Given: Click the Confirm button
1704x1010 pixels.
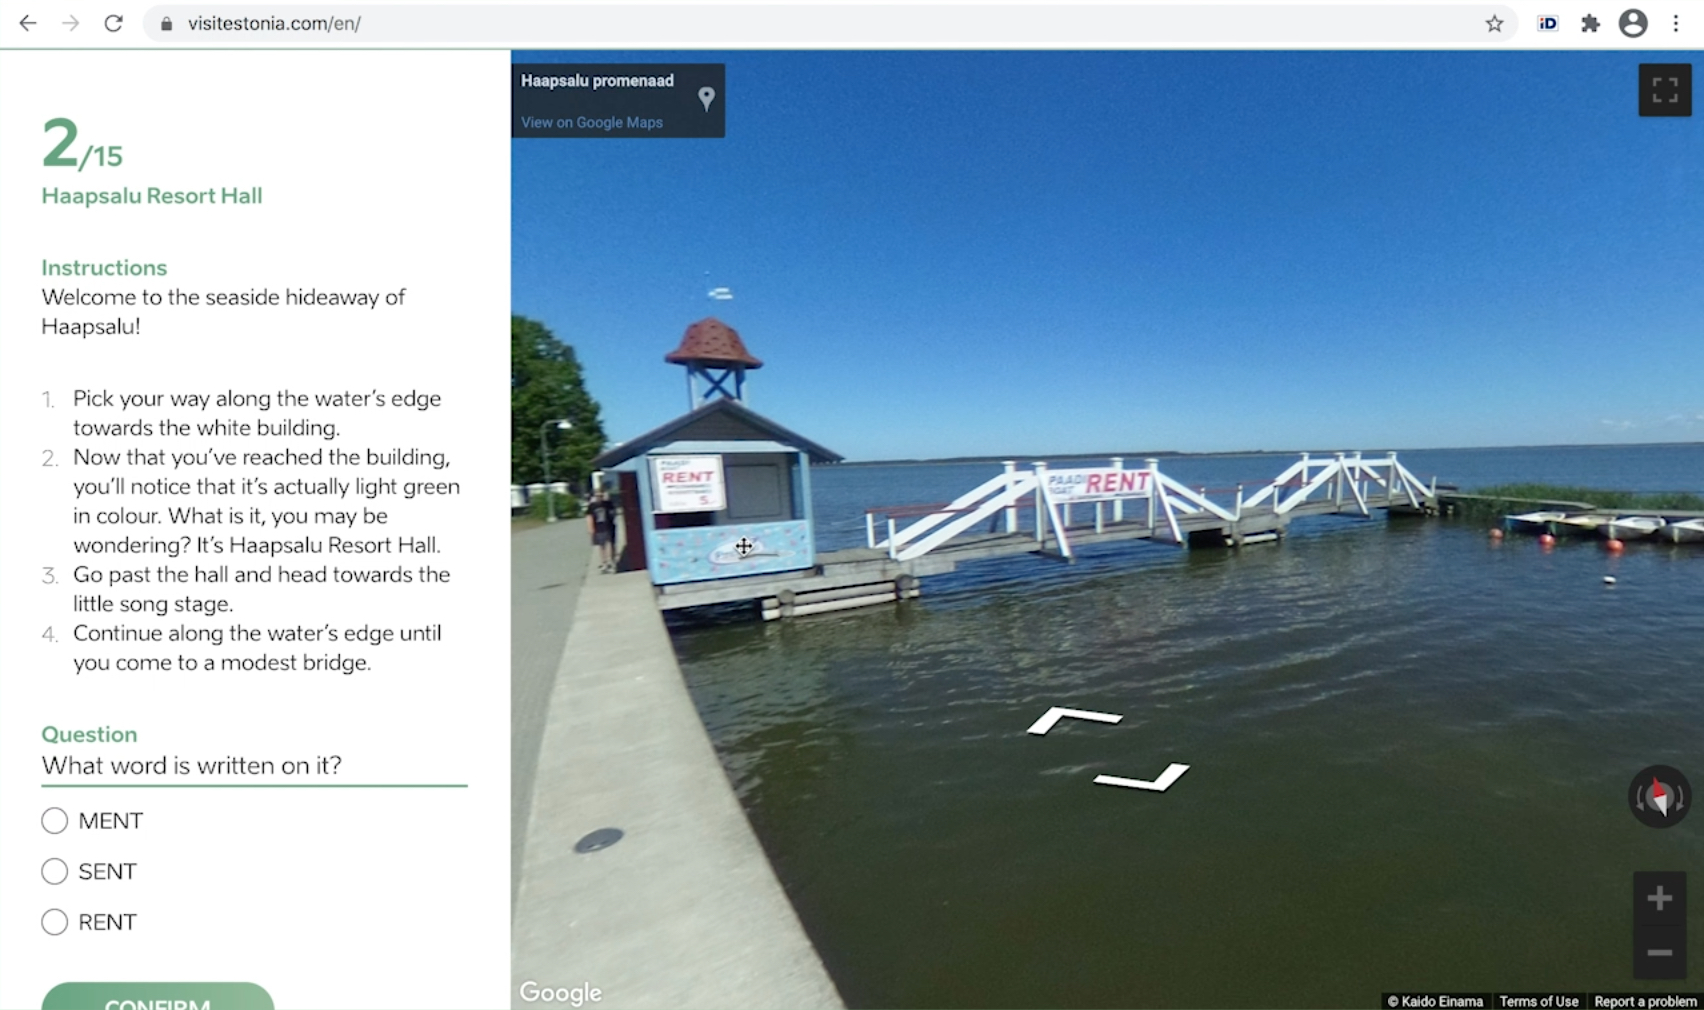Looking at the screenshot, I should click(158, 997).
